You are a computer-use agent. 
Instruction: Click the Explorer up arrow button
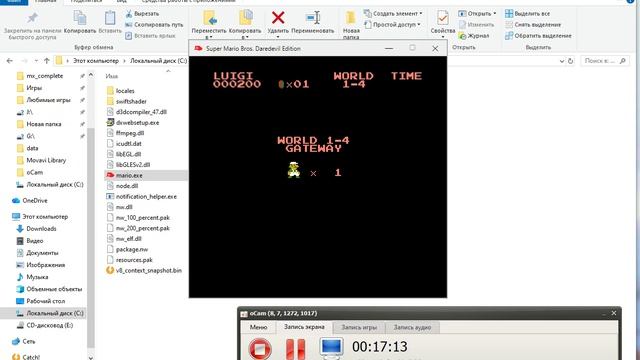[47, 61]
